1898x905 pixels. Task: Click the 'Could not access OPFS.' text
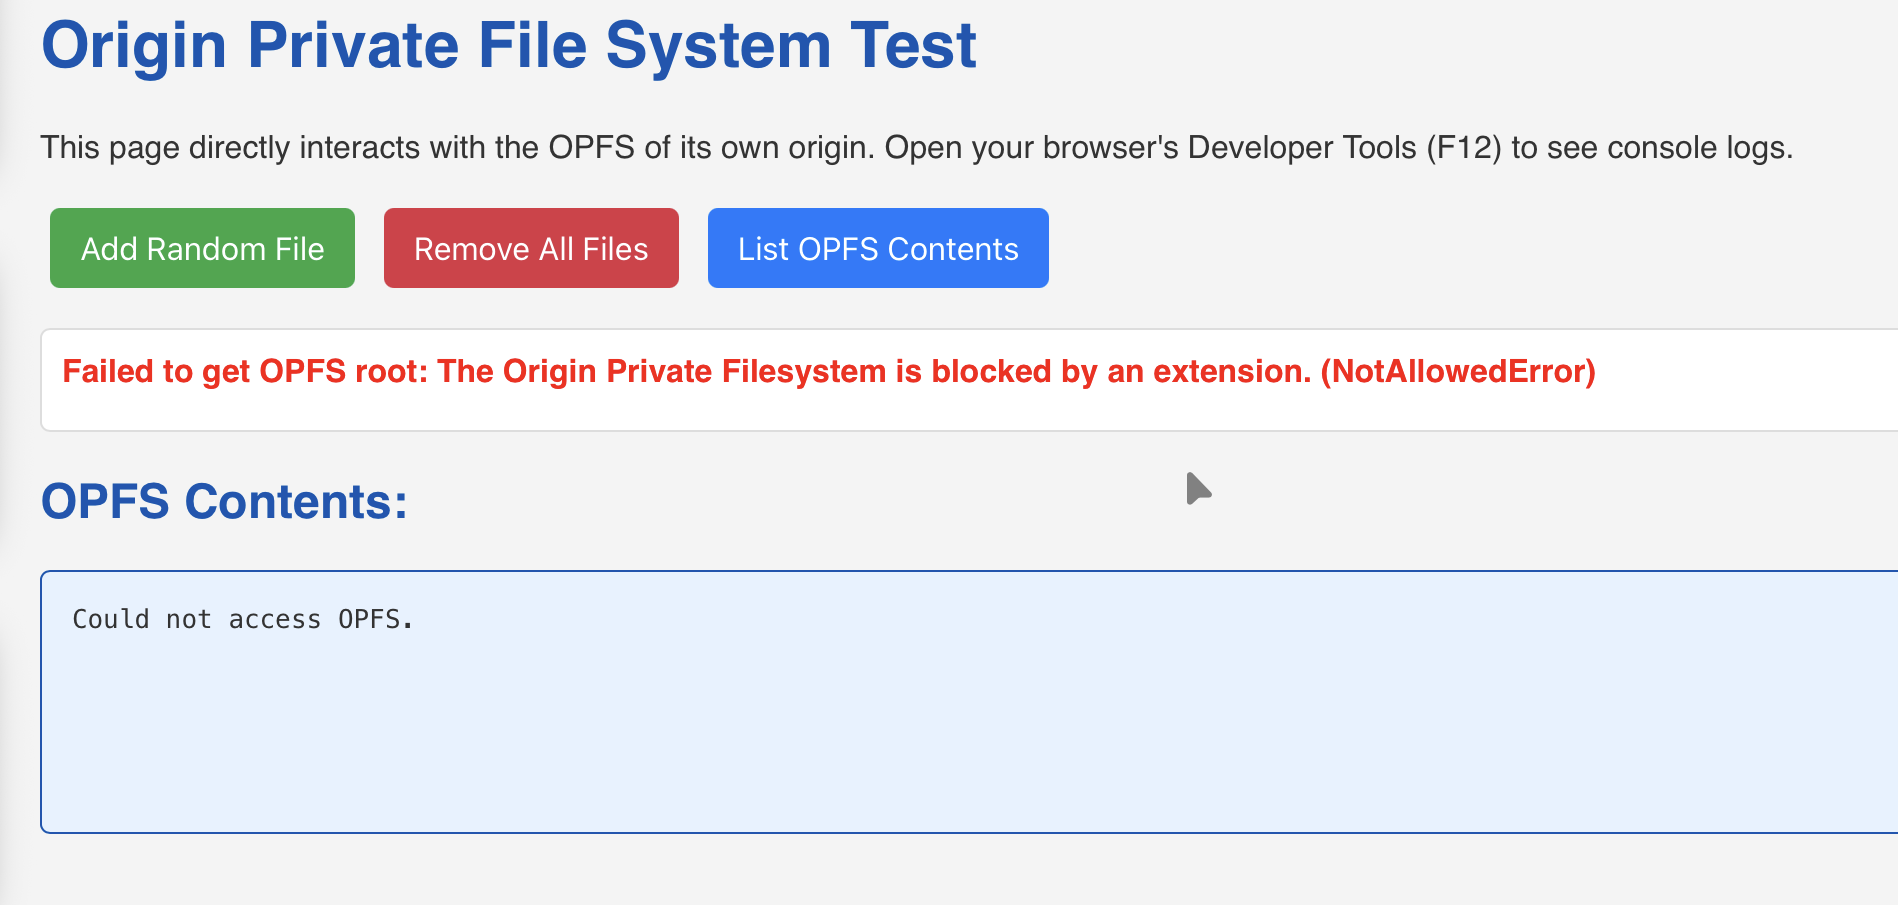click(x=243, y=619)
